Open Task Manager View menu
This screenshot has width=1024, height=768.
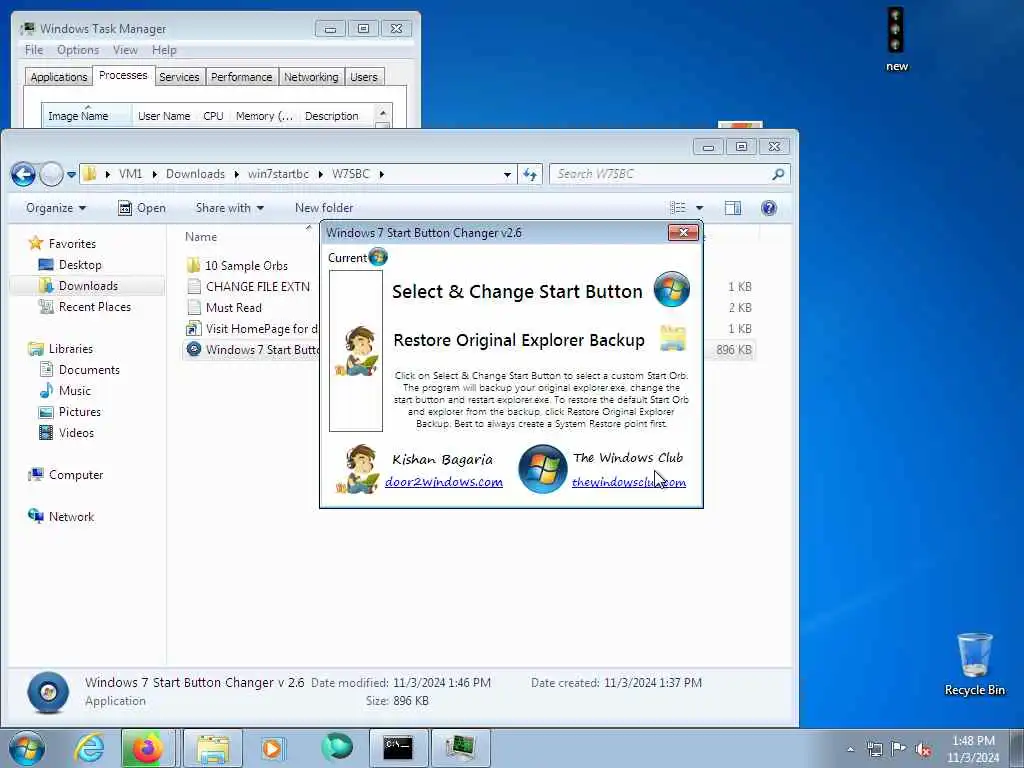125,50
